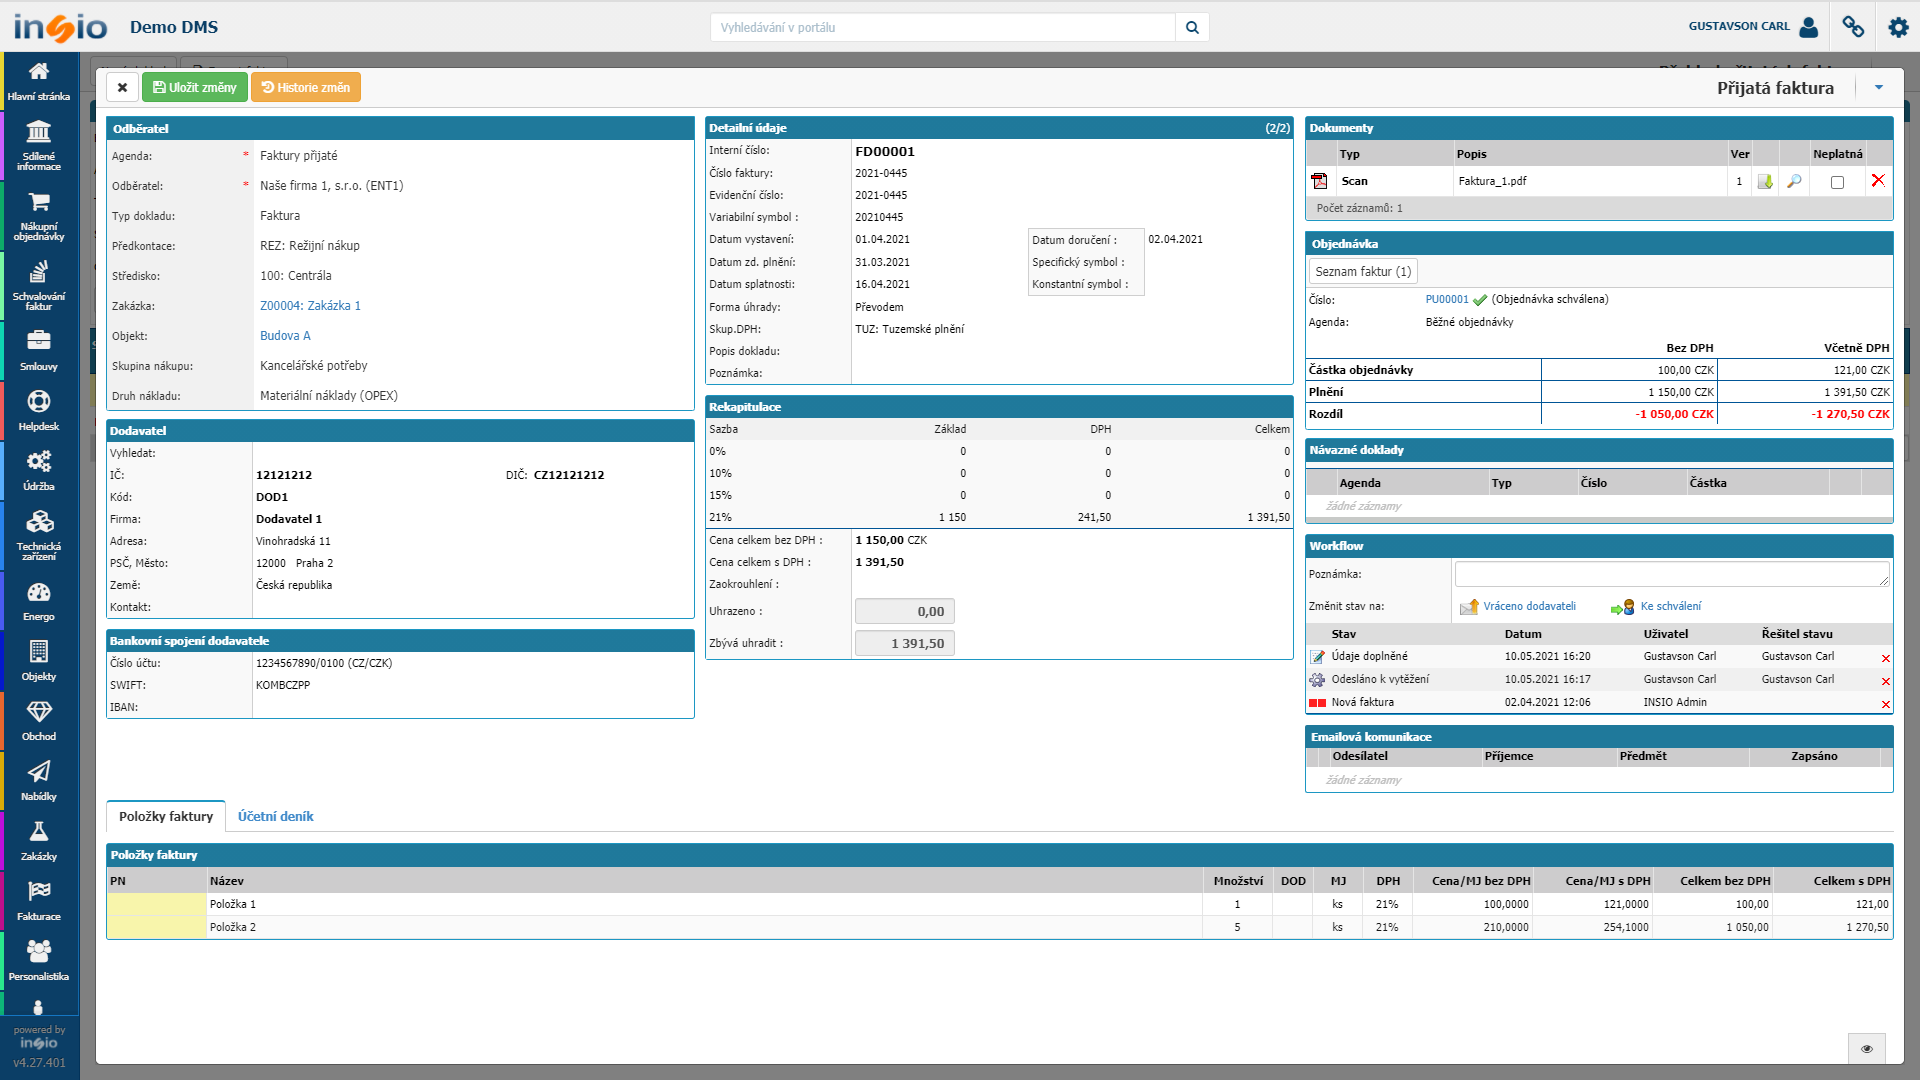Image resolution: width=1920 pixels, height=1080 pixels.
Task: Open PDF icon of Faktura_1.pdf row
Action: (x=1319, y=181)
